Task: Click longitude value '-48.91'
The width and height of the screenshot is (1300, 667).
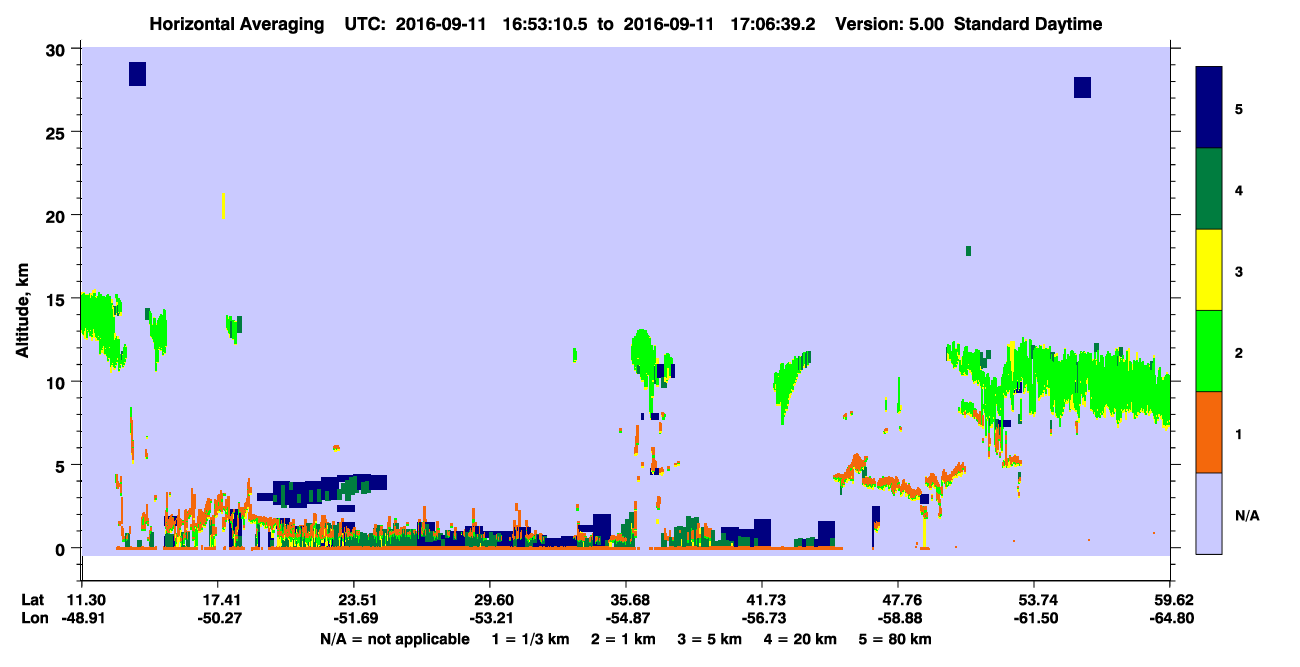Action: [82, 619]
